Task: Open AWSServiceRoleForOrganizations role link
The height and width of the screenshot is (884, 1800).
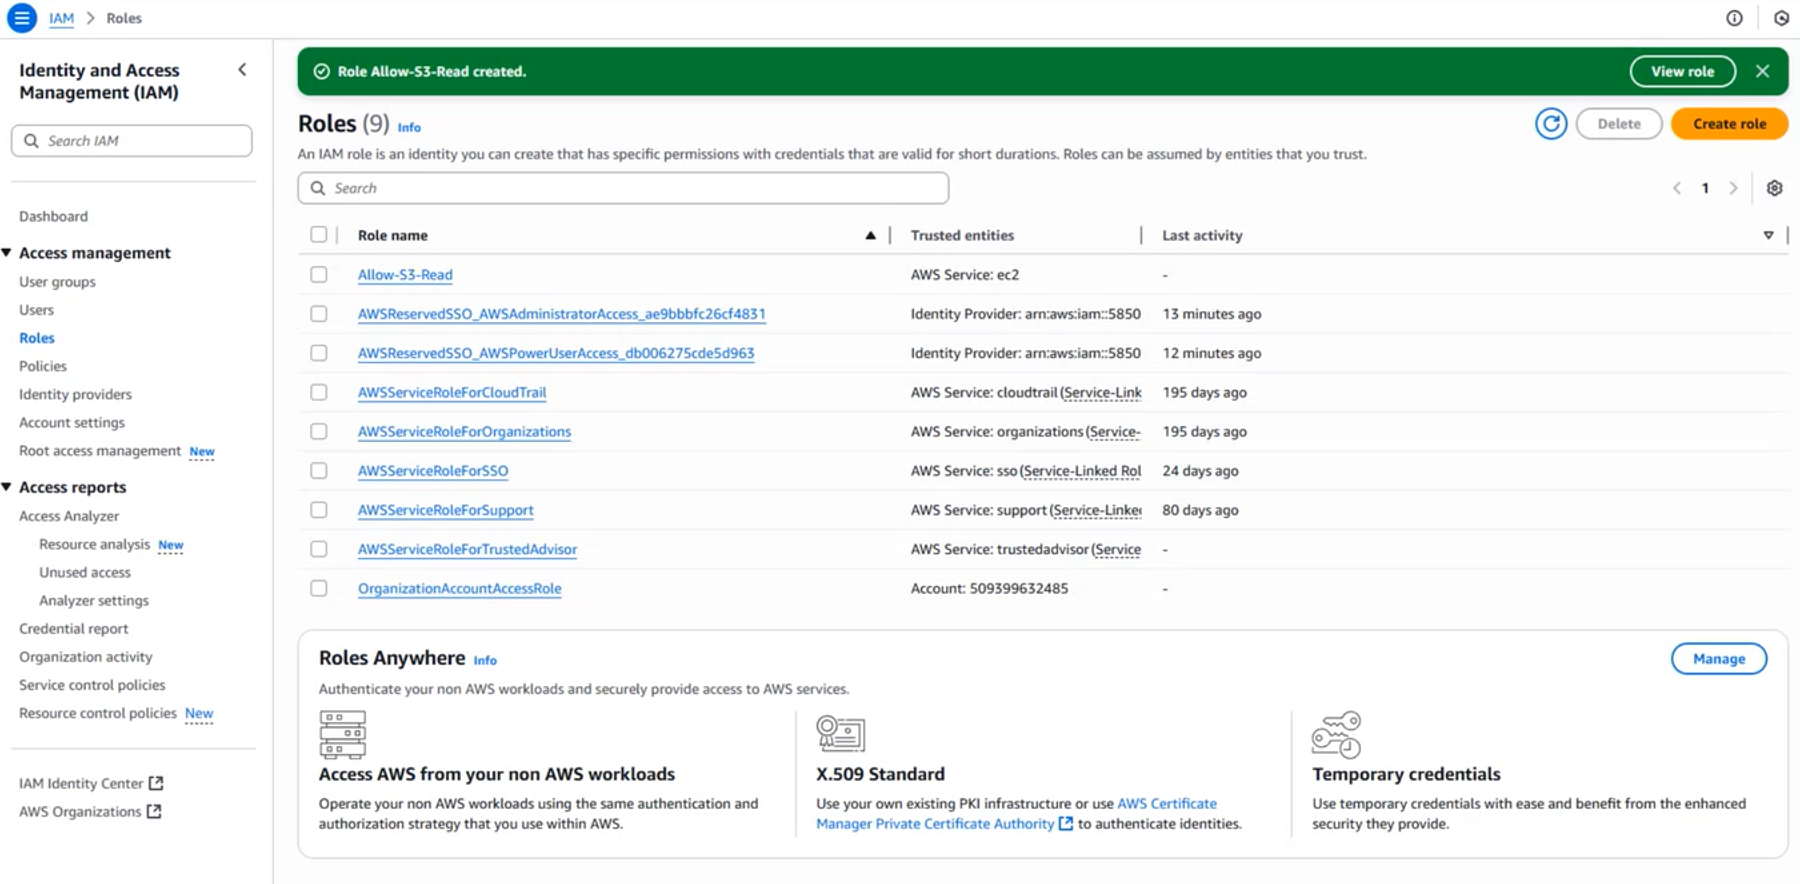Action: tap(464, 431)
